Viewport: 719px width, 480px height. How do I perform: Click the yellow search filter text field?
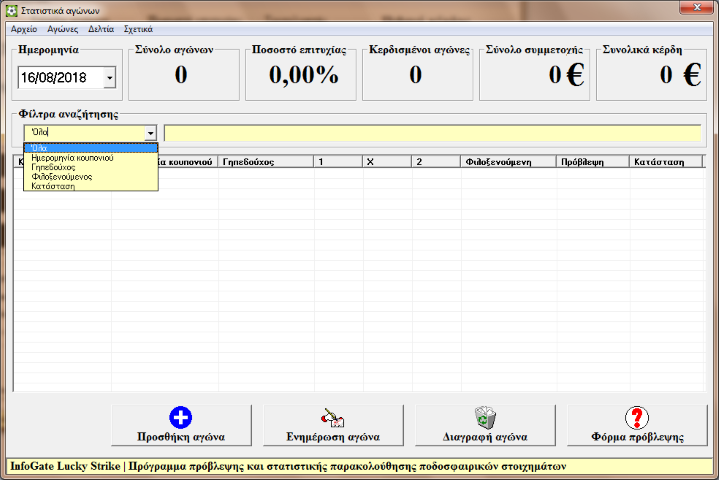click(x=432, y=133)
